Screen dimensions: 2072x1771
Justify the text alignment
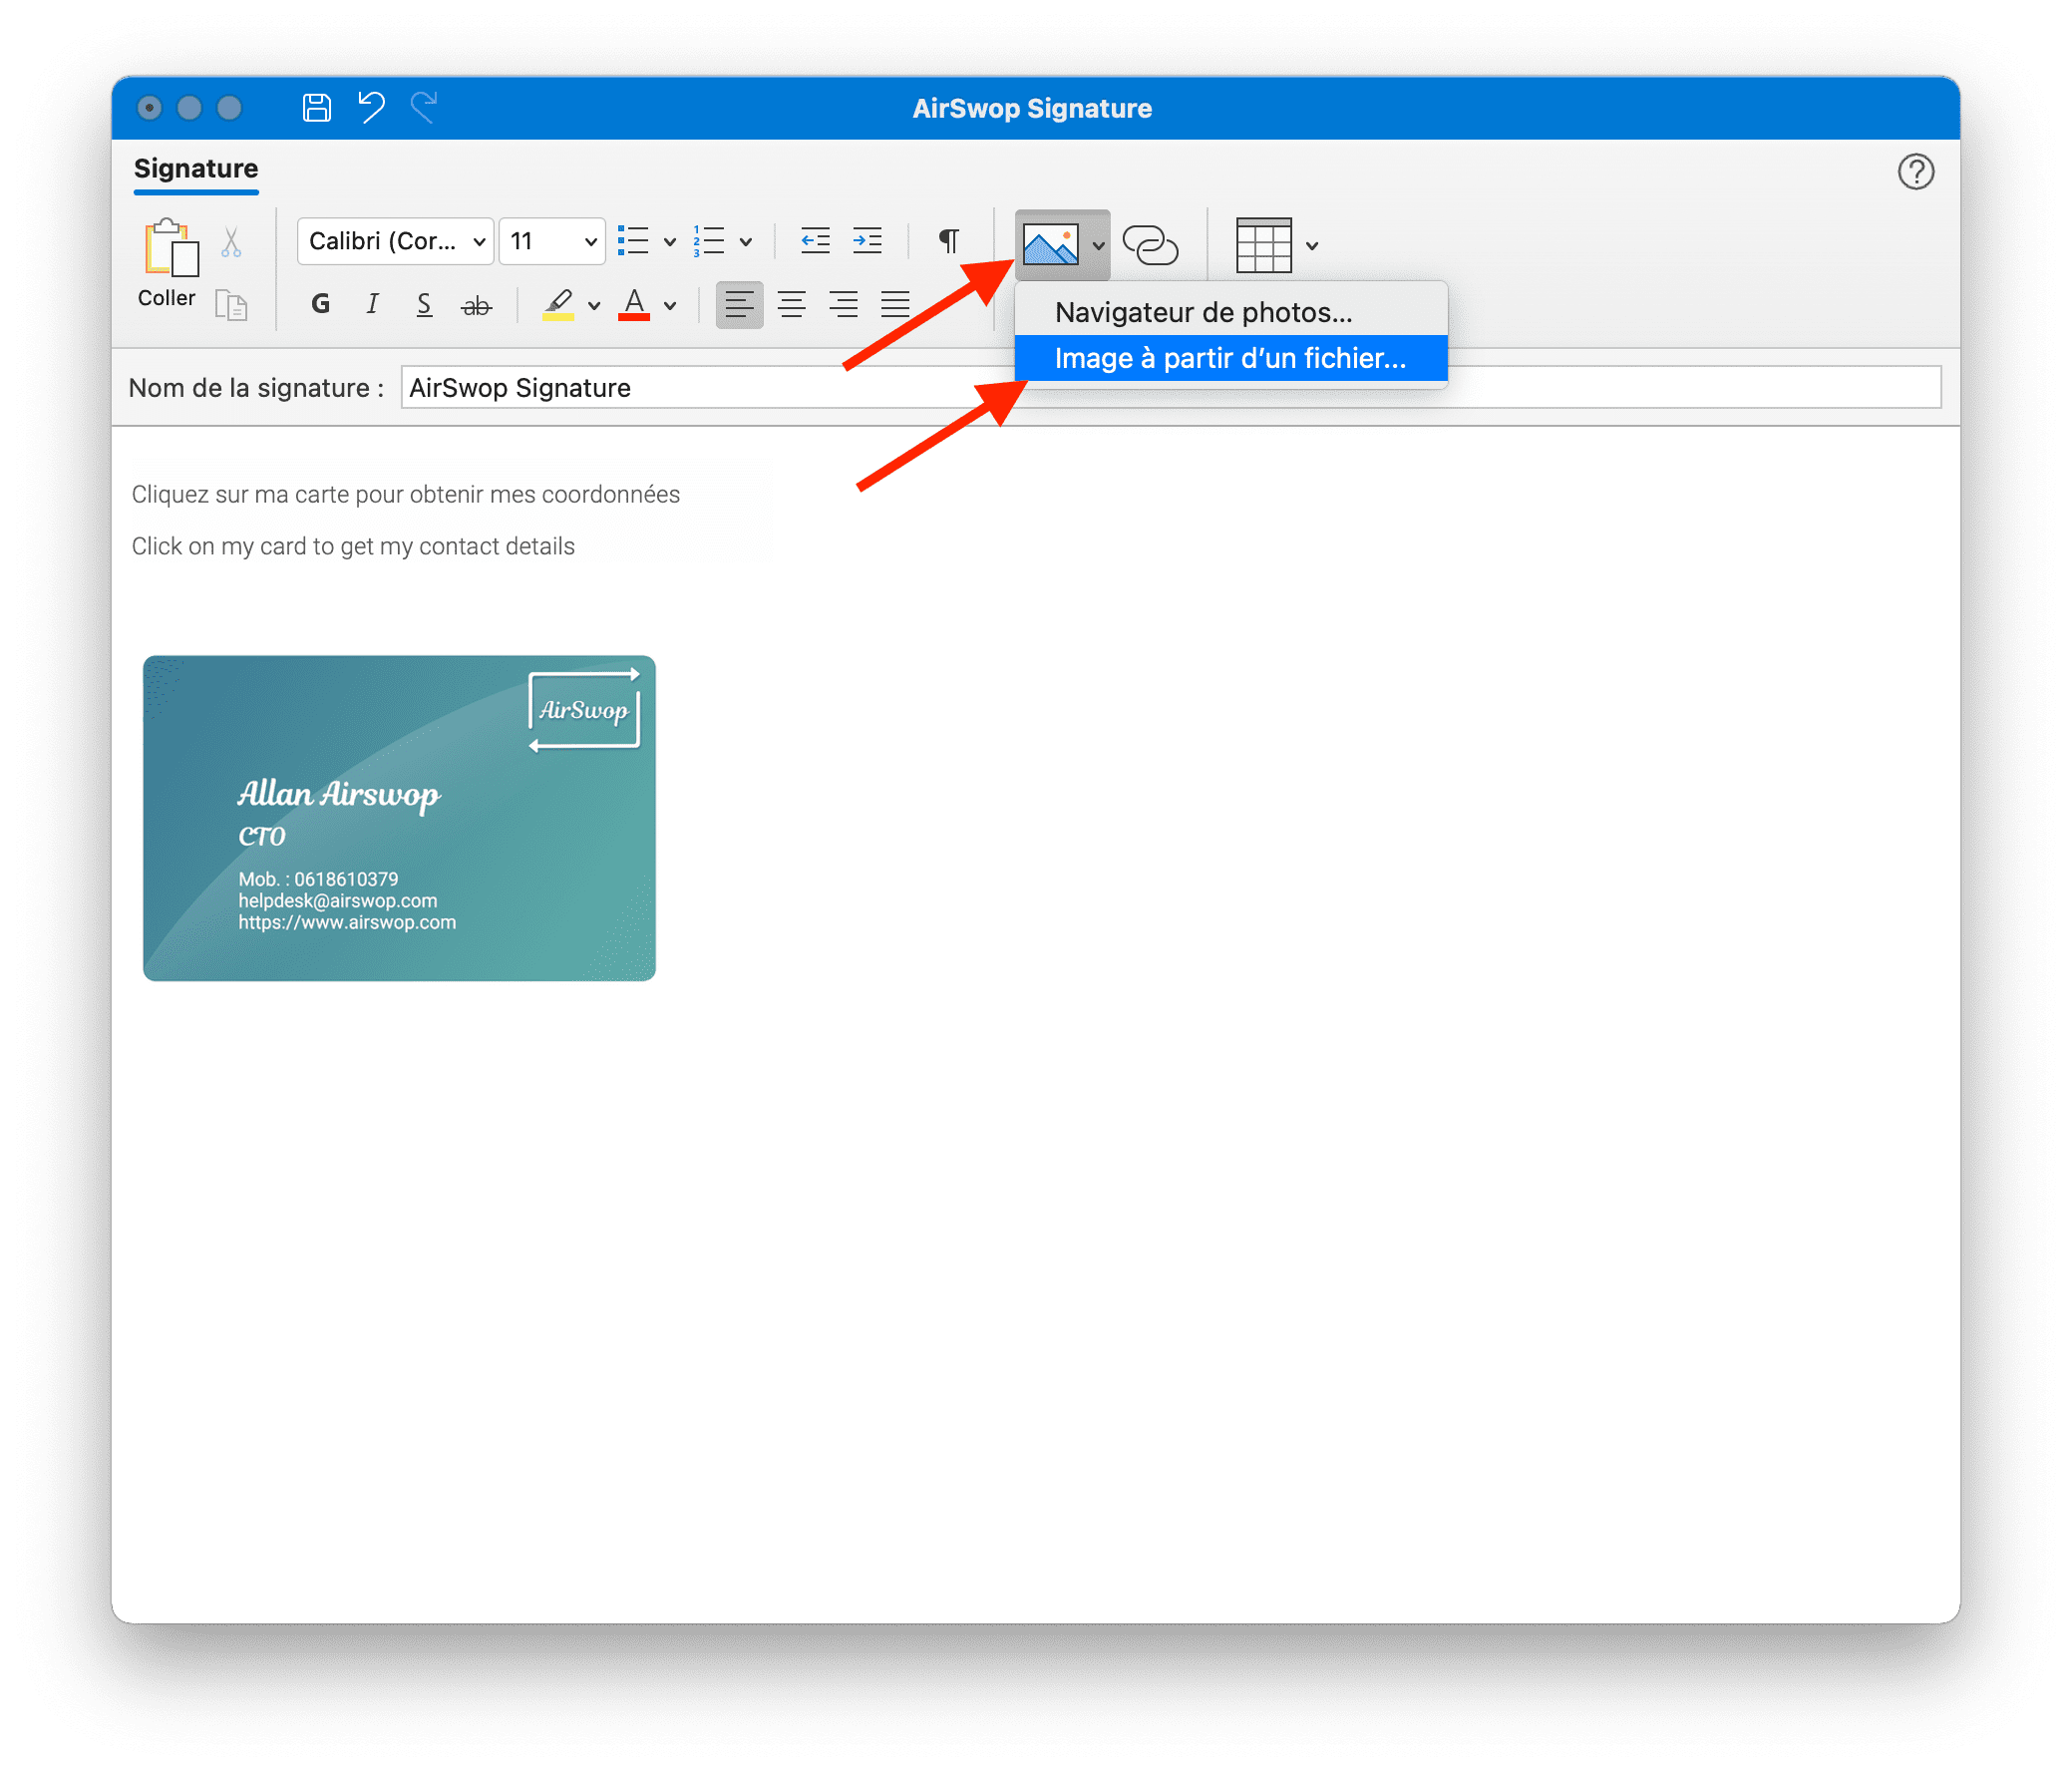(896, 304)
